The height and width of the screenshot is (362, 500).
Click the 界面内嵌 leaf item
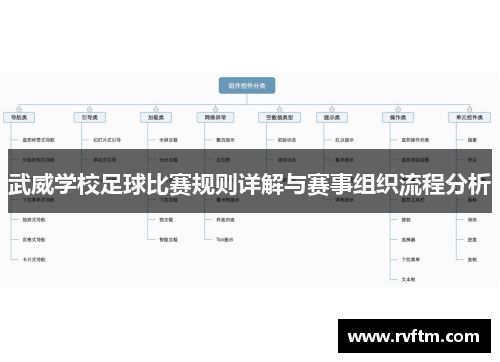coord(225,220)
